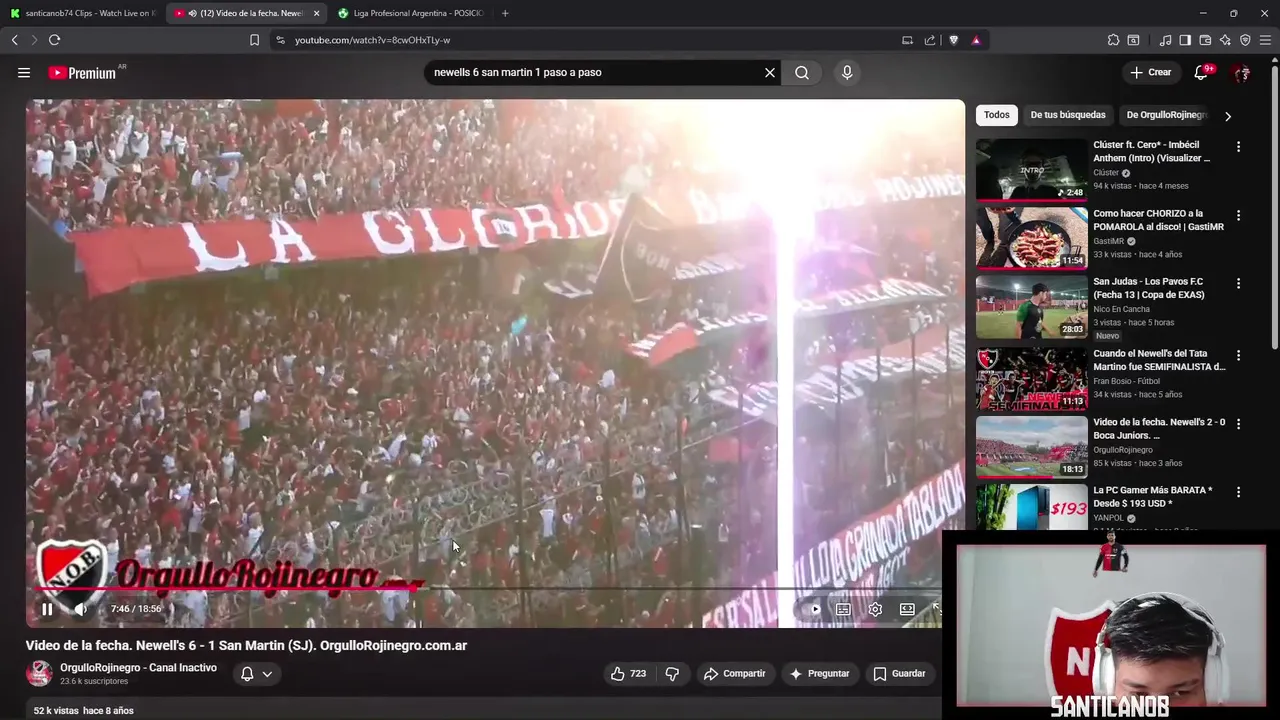Toggle browser sidebar panel
1280x720 pixels.
(1185, 40)
